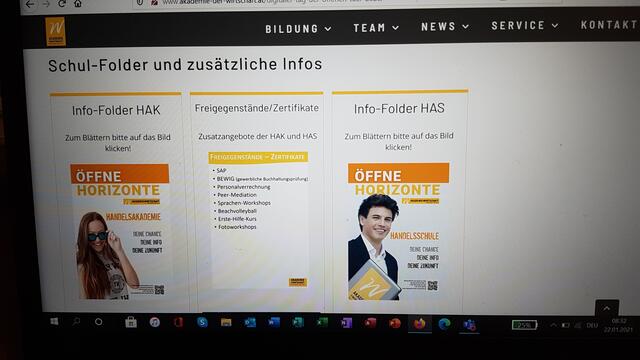Open the KONTAKT menu item

point(610,24)
